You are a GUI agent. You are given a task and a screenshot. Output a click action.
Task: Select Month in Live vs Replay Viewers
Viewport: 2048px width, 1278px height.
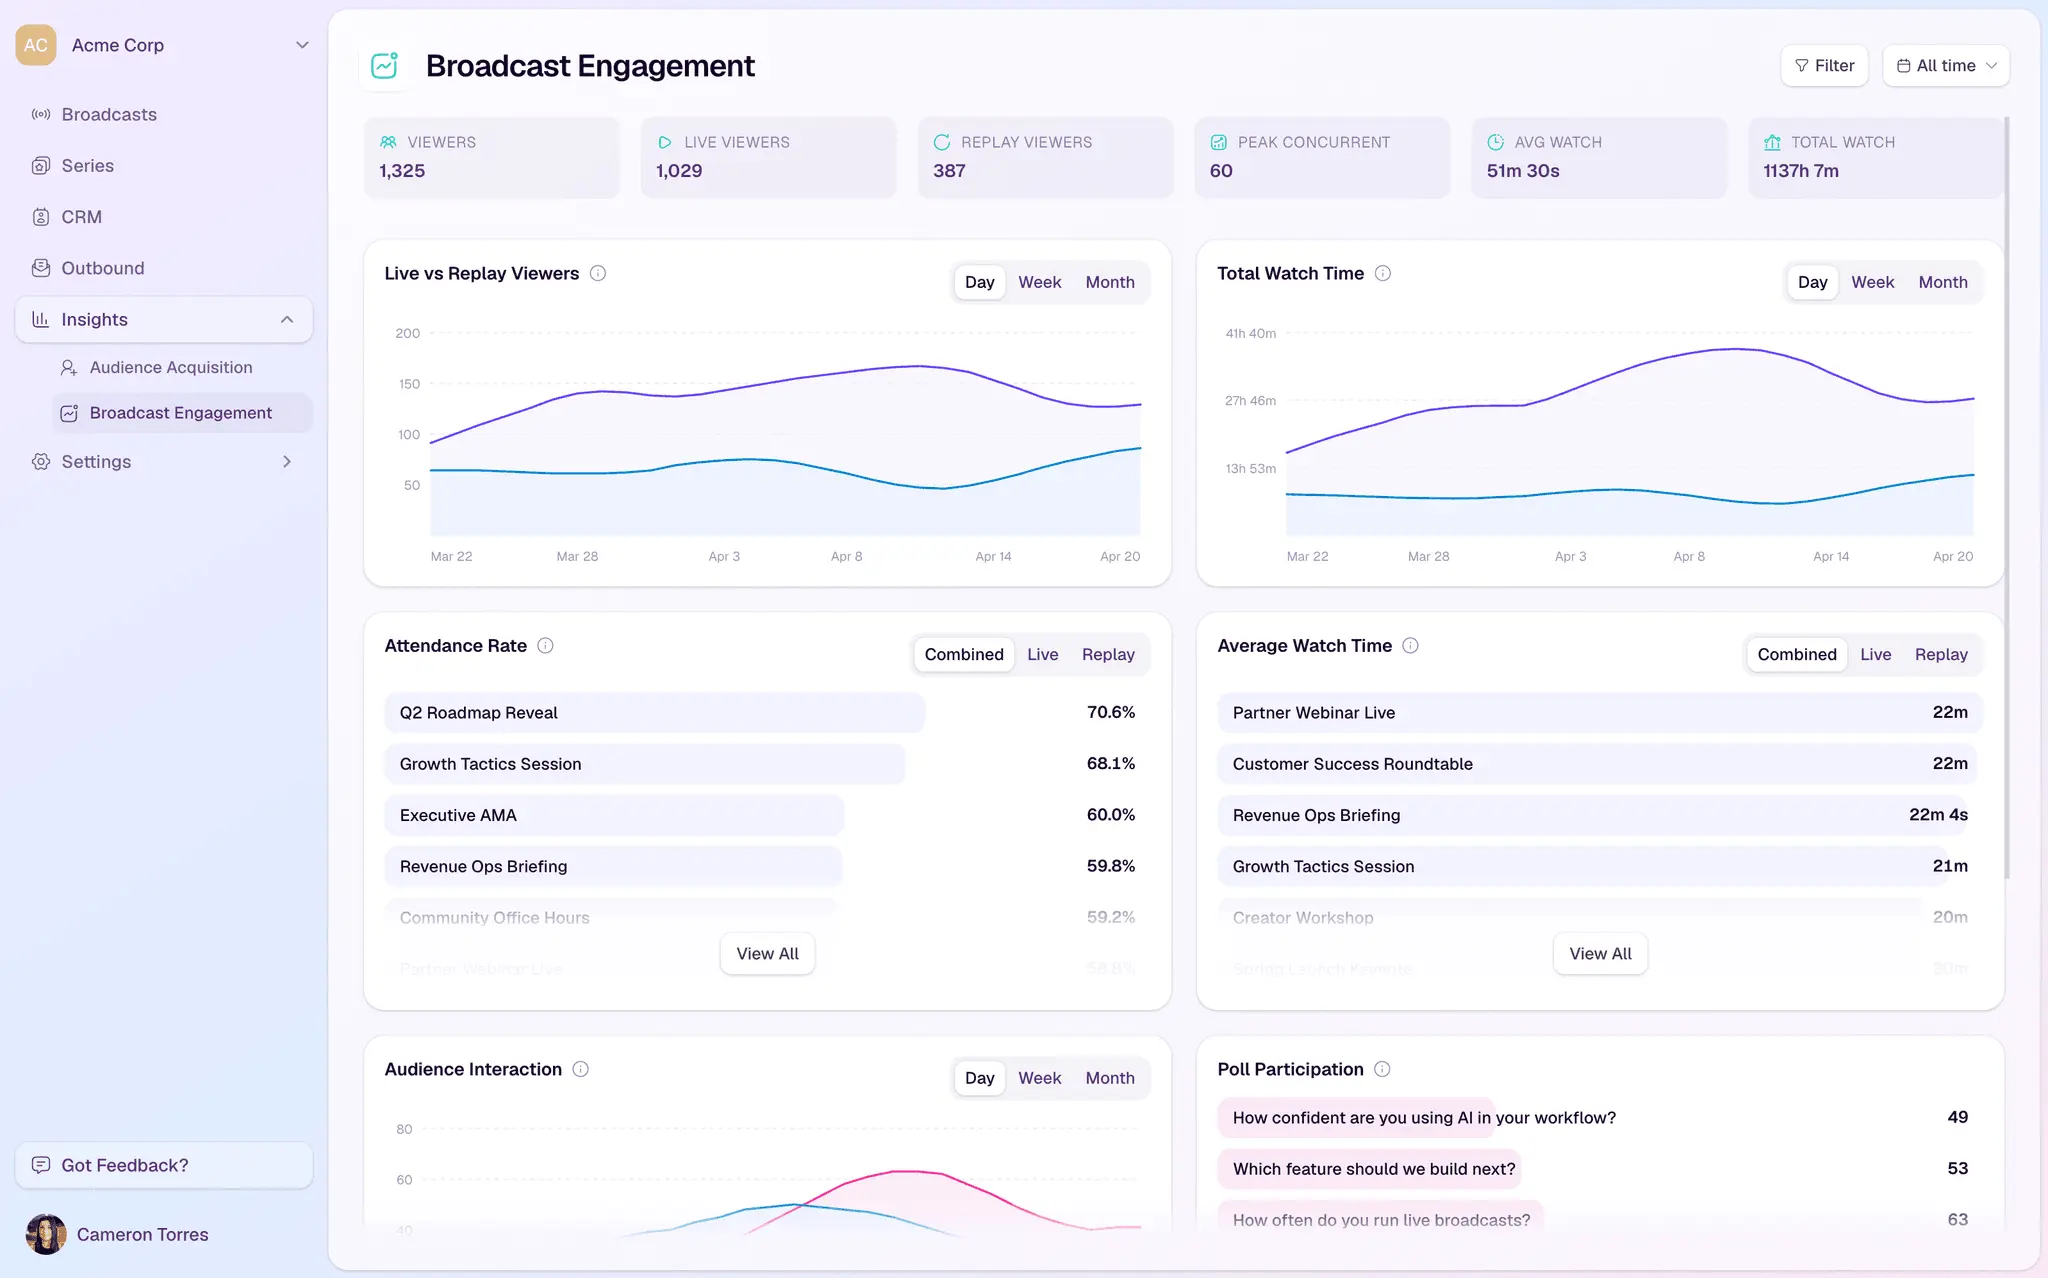1110,282
